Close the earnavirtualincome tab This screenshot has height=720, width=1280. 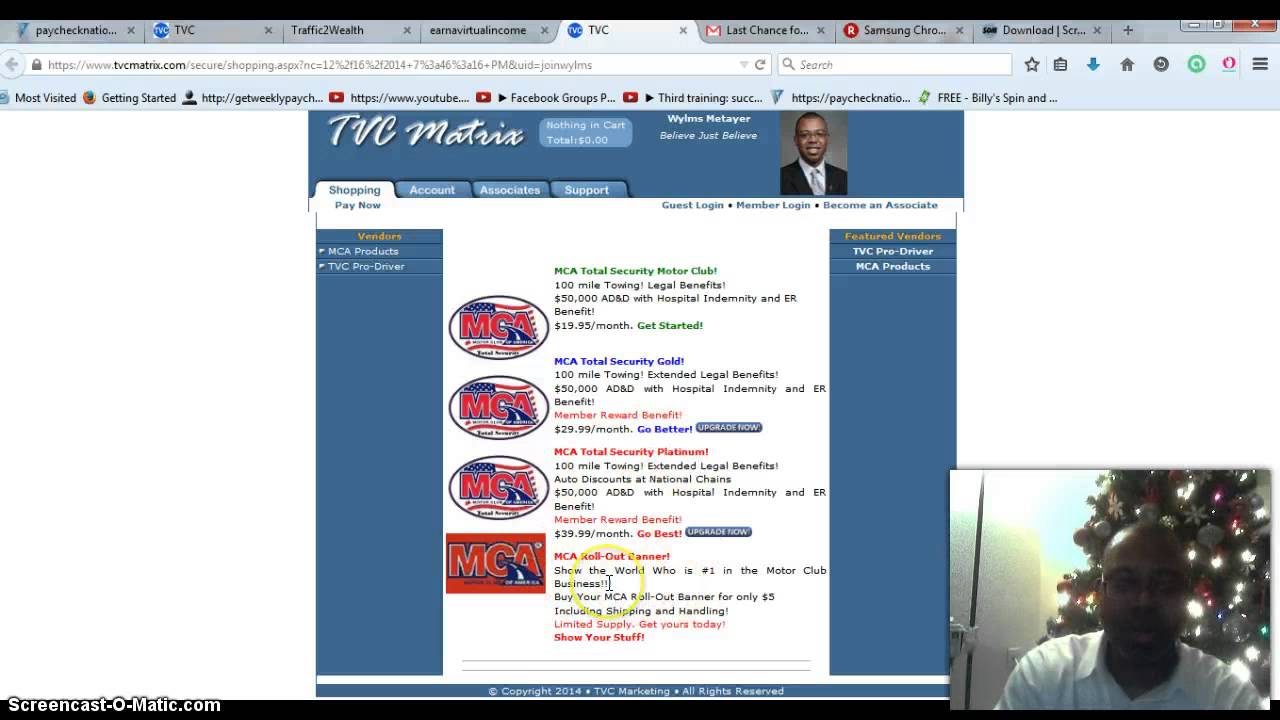click(545, 30)
